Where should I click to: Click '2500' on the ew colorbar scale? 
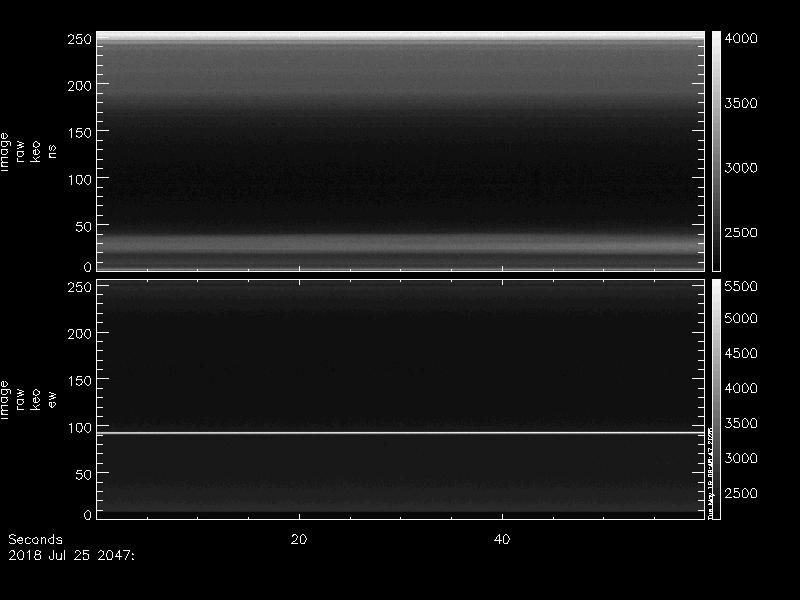741,493
